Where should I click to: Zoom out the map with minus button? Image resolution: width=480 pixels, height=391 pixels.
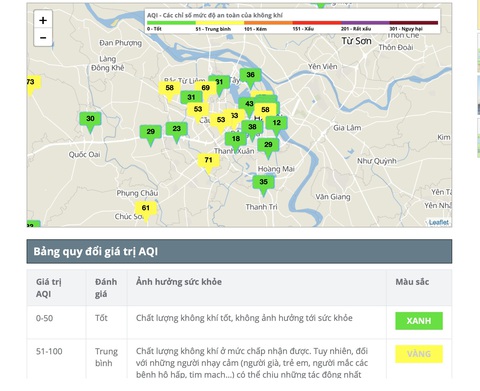(43, 38)
